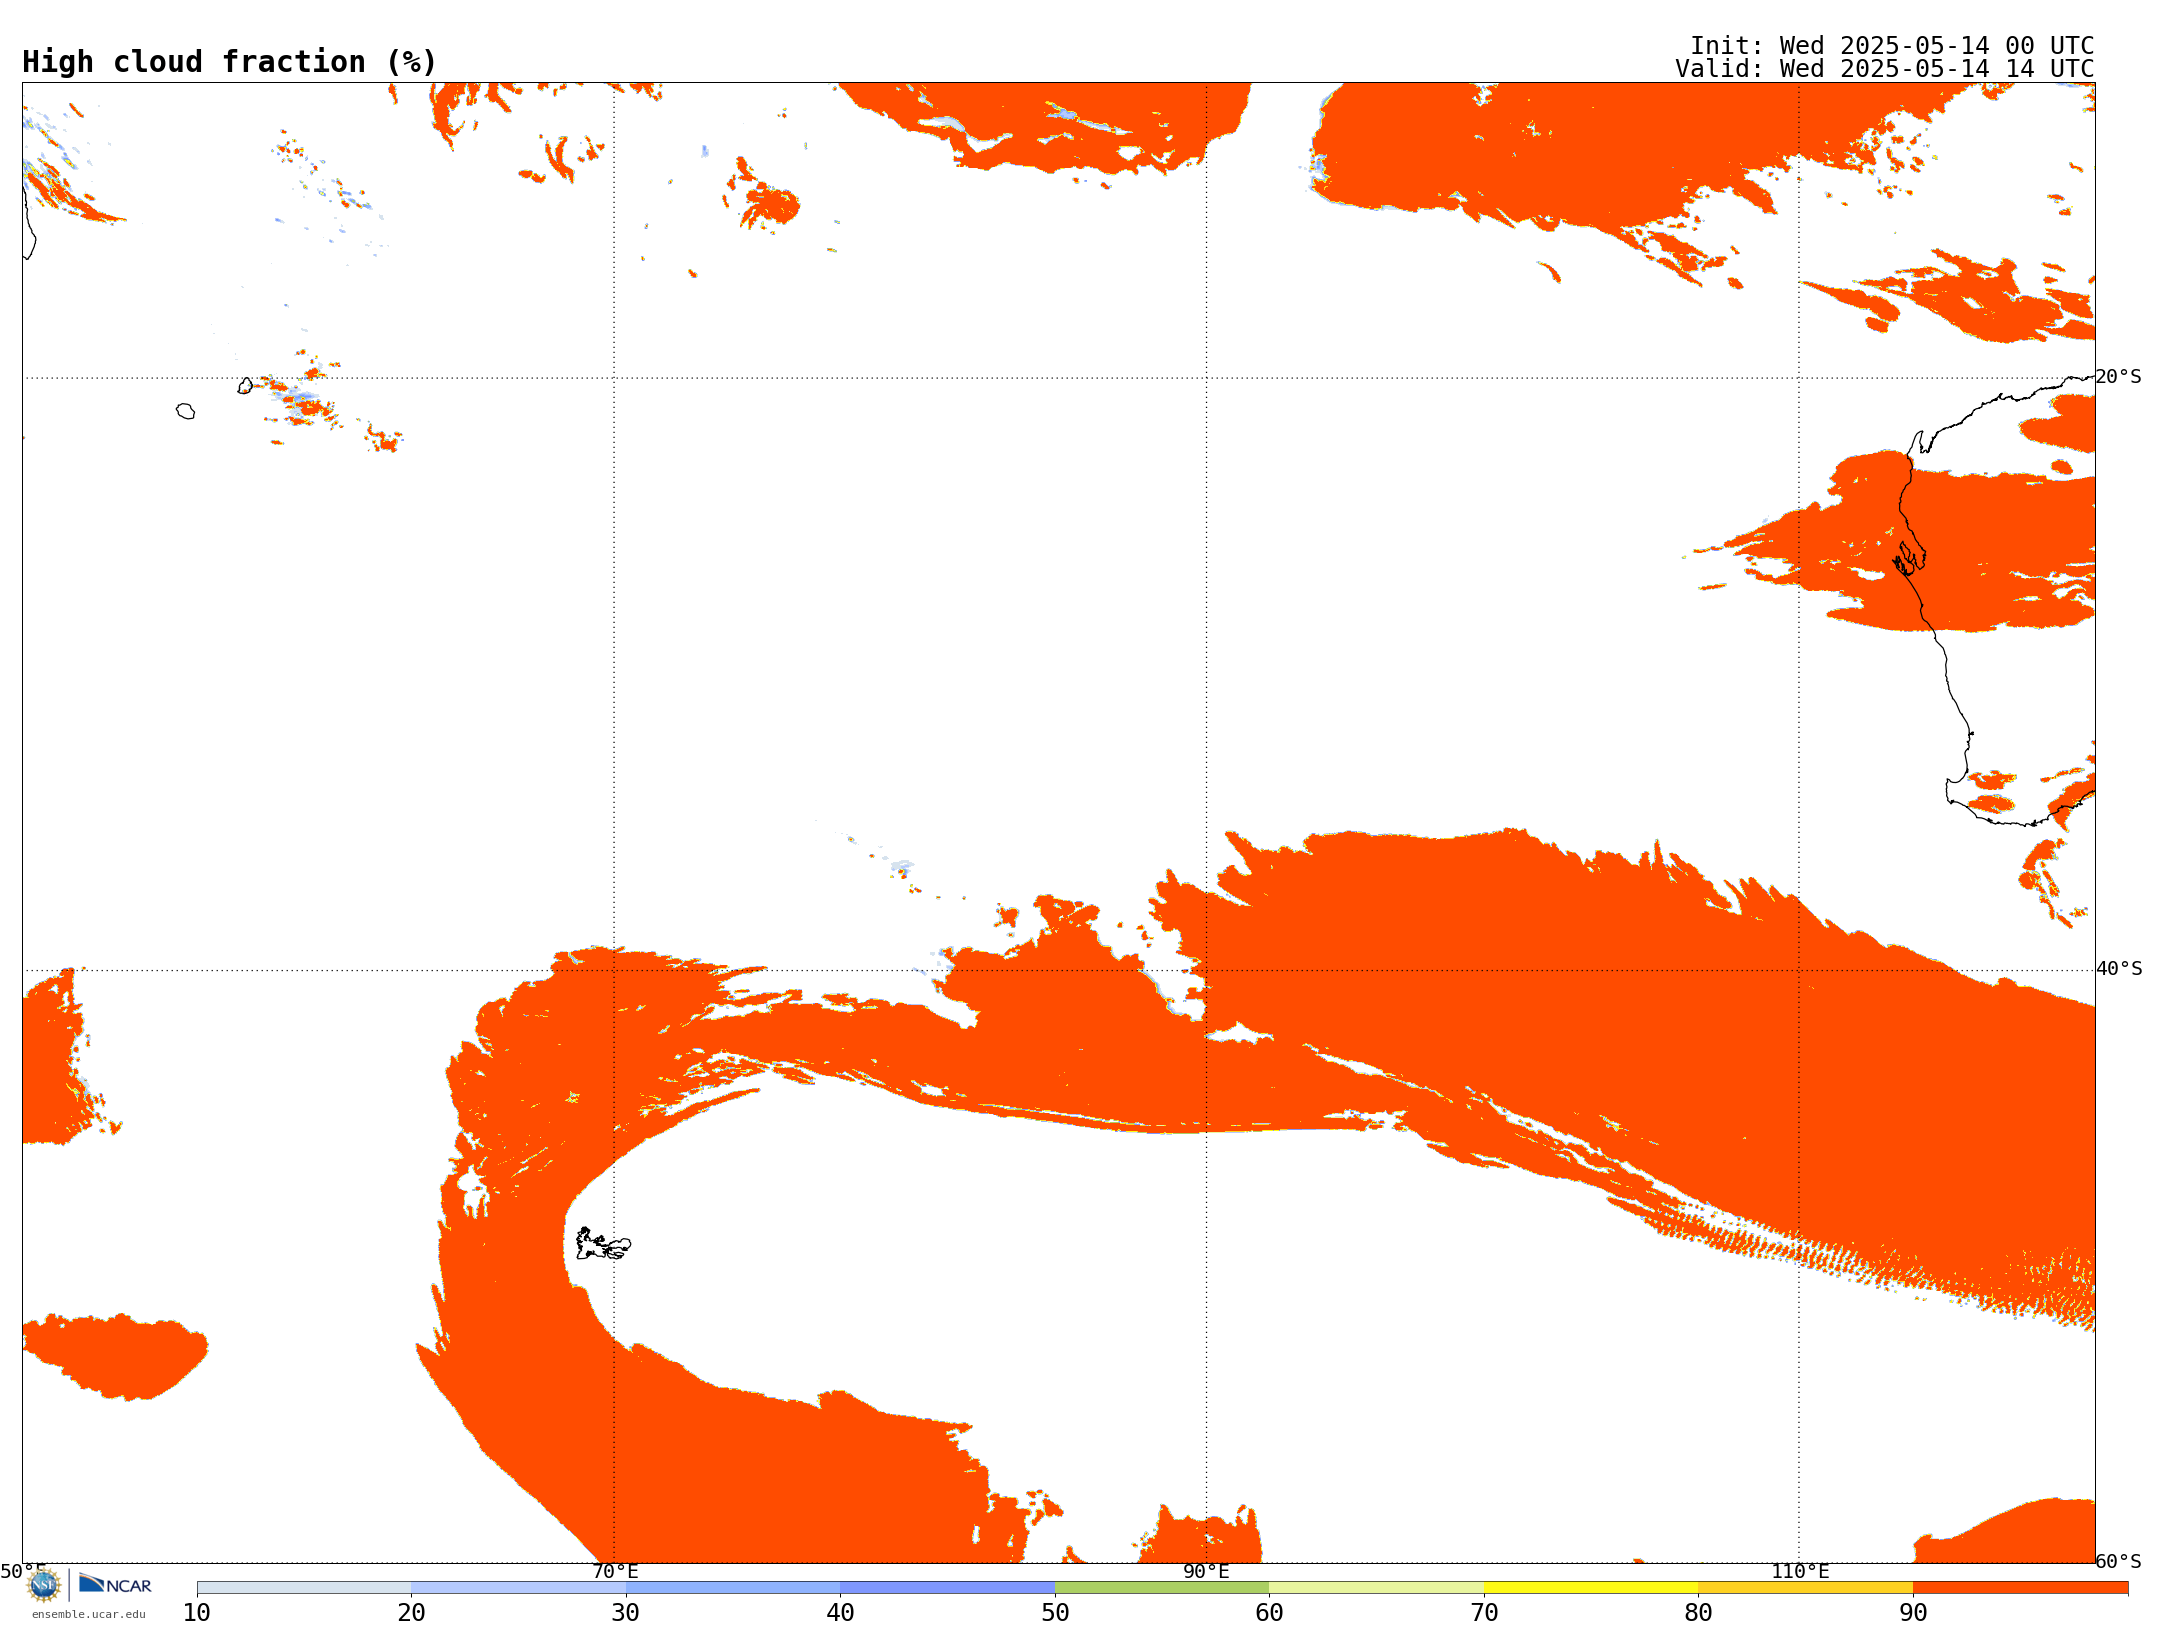Click the NSF logo icon

click(x=44, y=1585)
